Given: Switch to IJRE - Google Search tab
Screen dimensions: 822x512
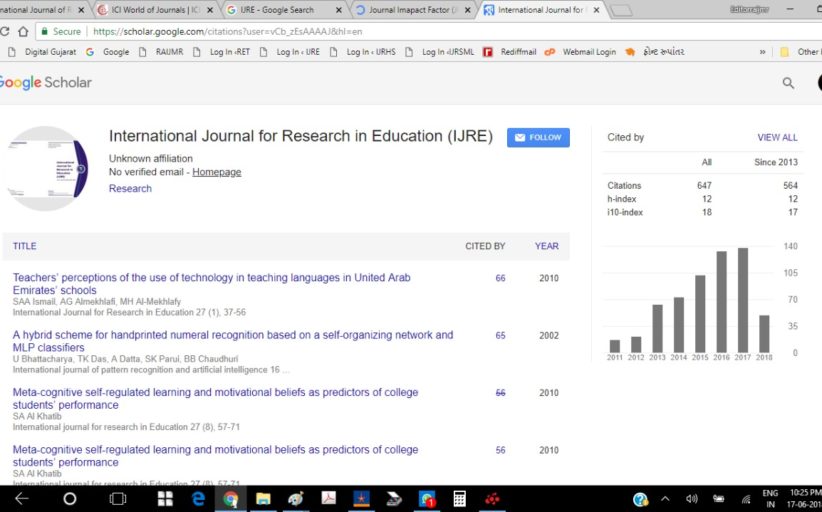Looking at the screenshot, I should [x=283, y=9].
